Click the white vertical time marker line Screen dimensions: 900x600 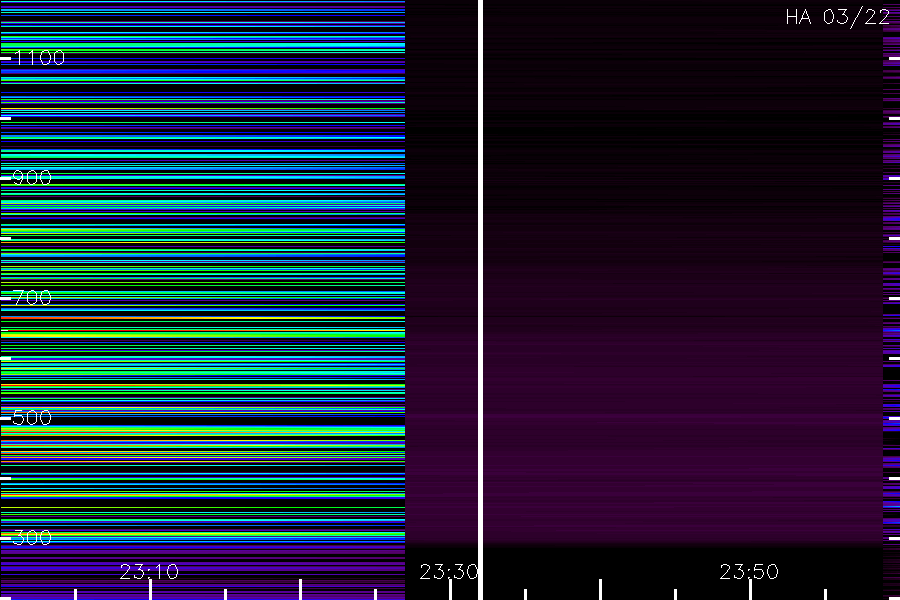480,300
